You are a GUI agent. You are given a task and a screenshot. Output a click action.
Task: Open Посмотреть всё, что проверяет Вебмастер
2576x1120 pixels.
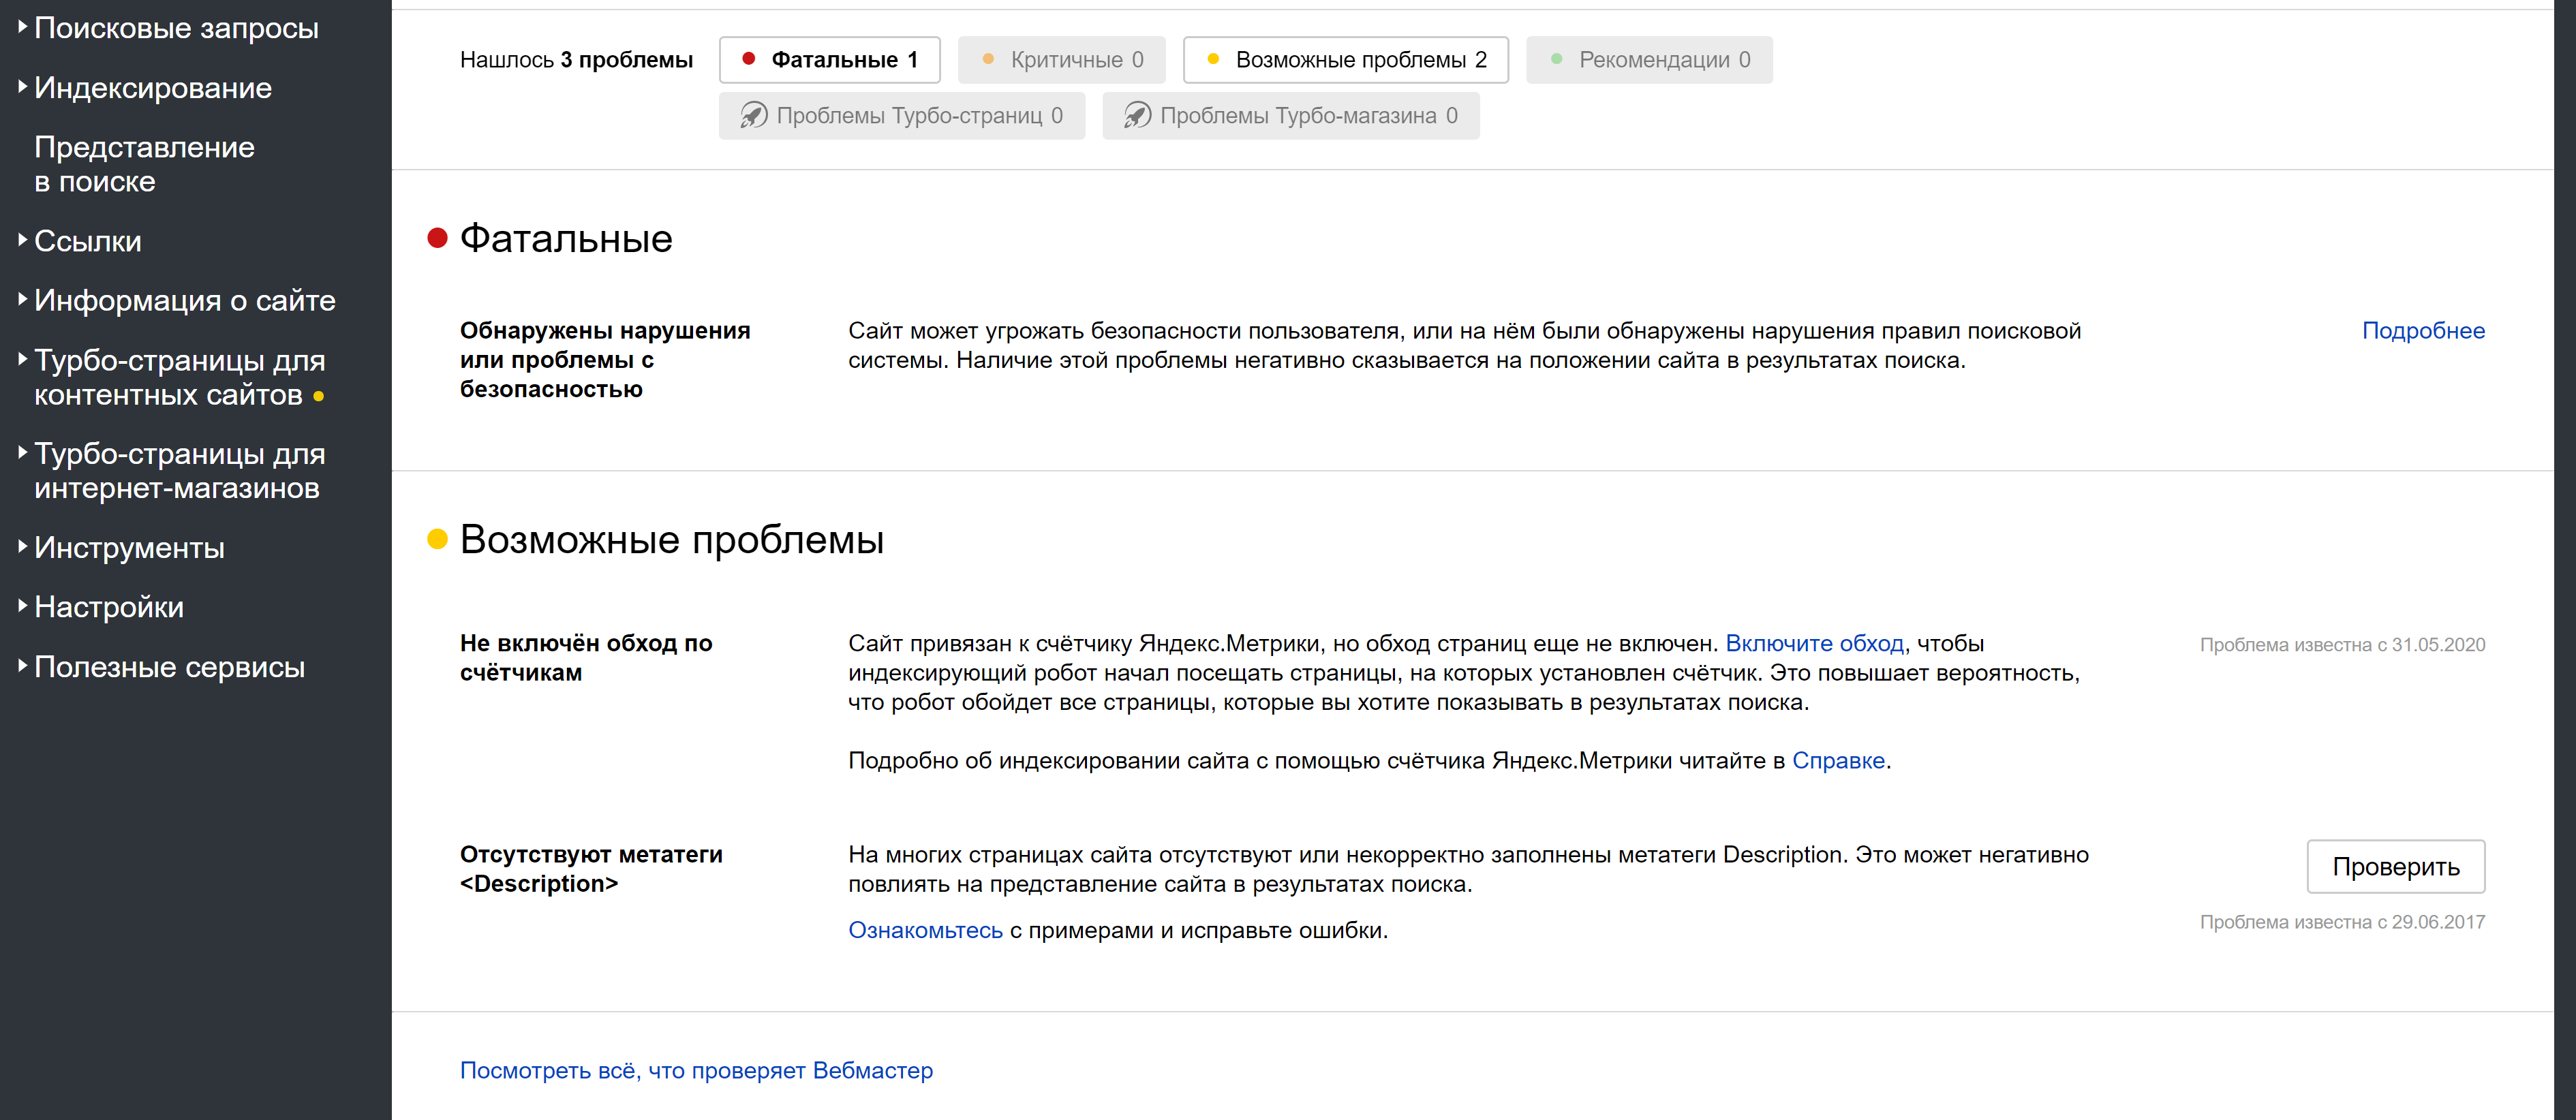tap(696, 1070)
